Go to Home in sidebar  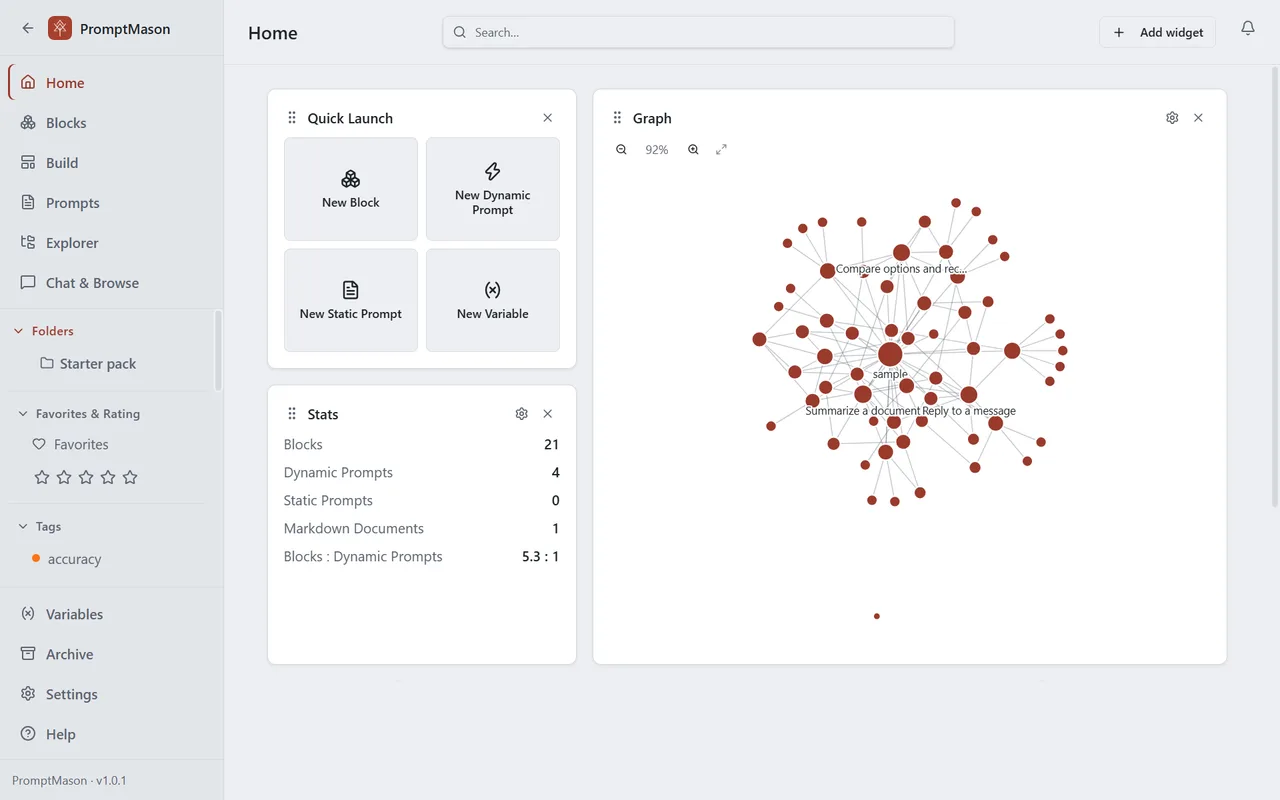(112, 83)
